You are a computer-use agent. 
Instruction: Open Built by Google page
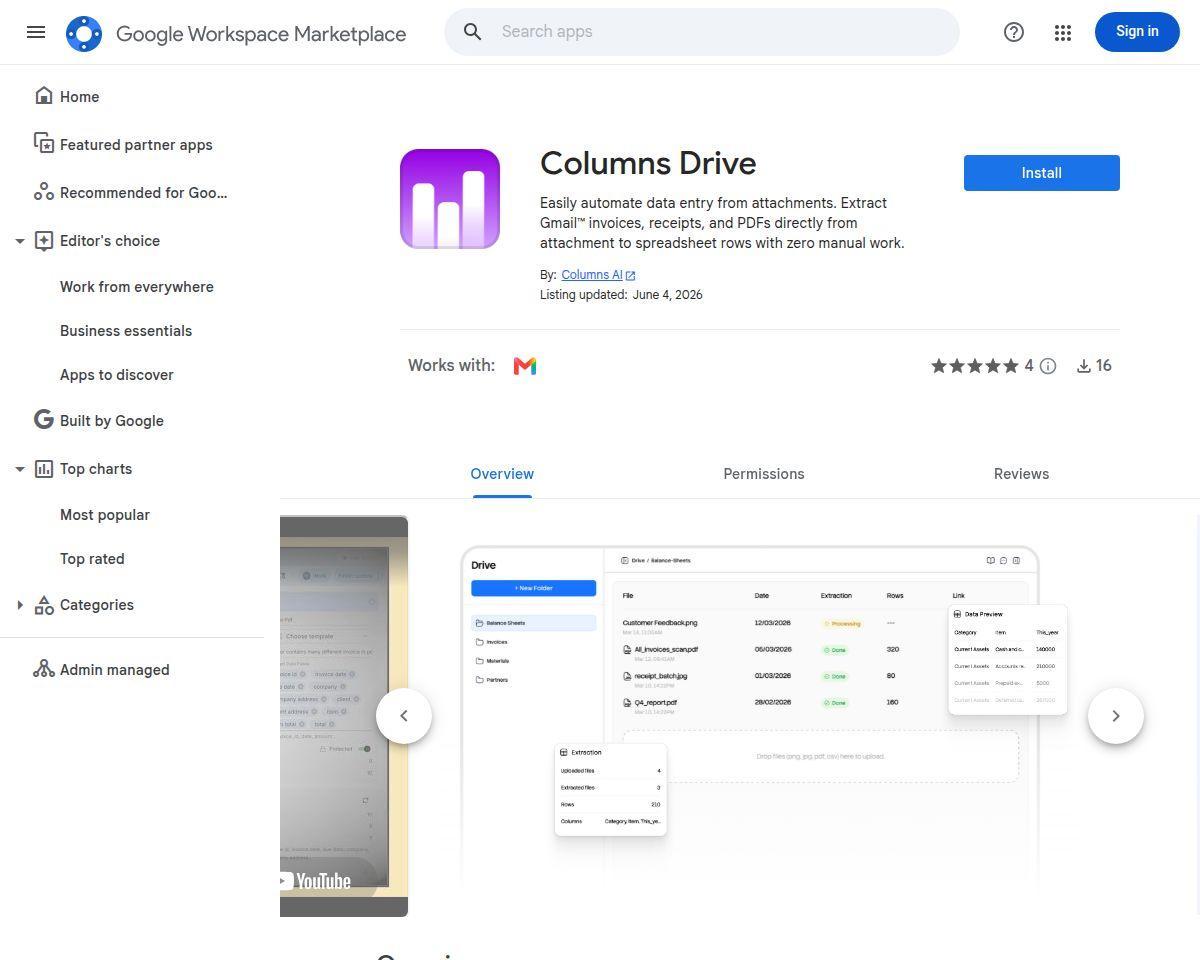click(112, 421)
